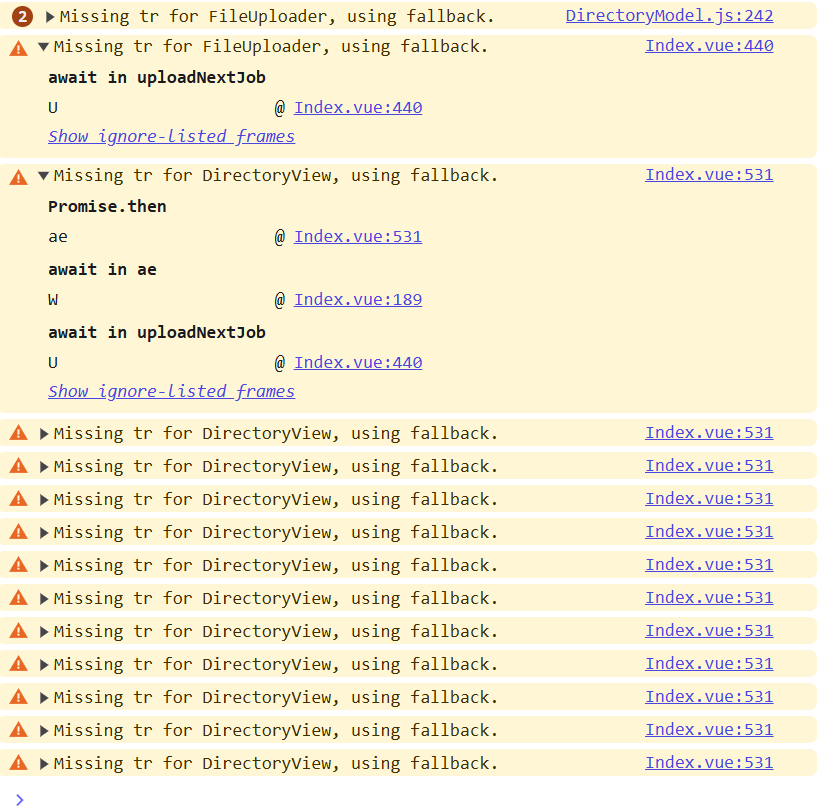Viewport: 817px width, 811px height.
Task: Open Index.vue:531 from the Promise.then frame
Action: (x=357, y=237)
